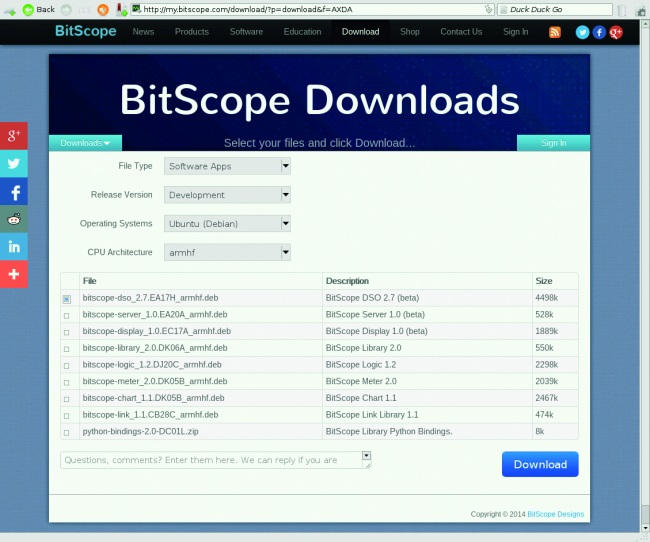The height and width of the screenshot is (542, 650).
Task: Share page via Twitter sidebar icon
Action: pos(14,164)
